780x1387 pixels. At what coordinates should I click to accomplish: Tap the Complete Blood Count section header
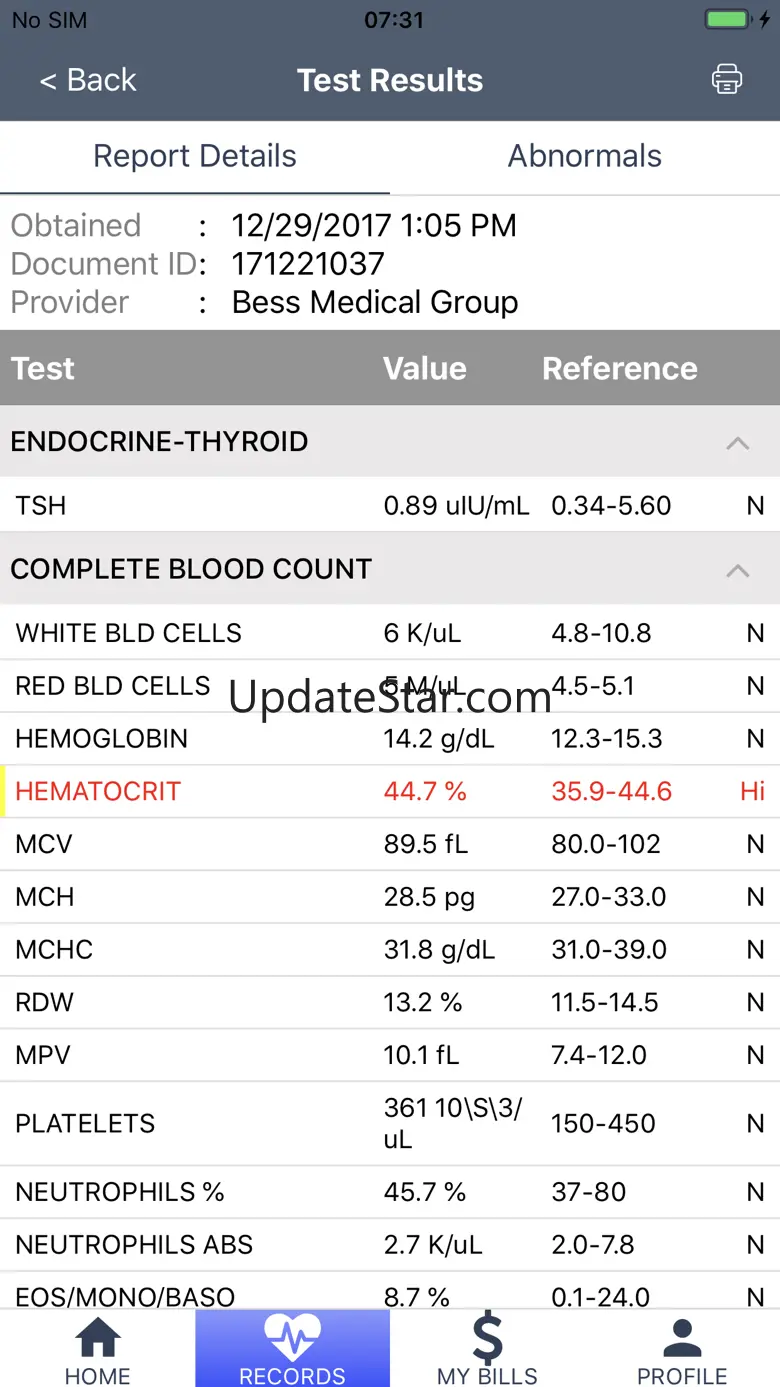(190, 569)
